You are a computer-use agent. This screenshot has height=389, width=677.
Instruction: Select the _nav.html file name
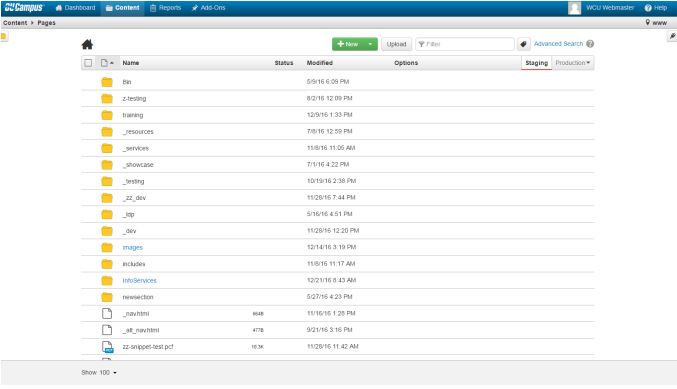coord(136,313)
